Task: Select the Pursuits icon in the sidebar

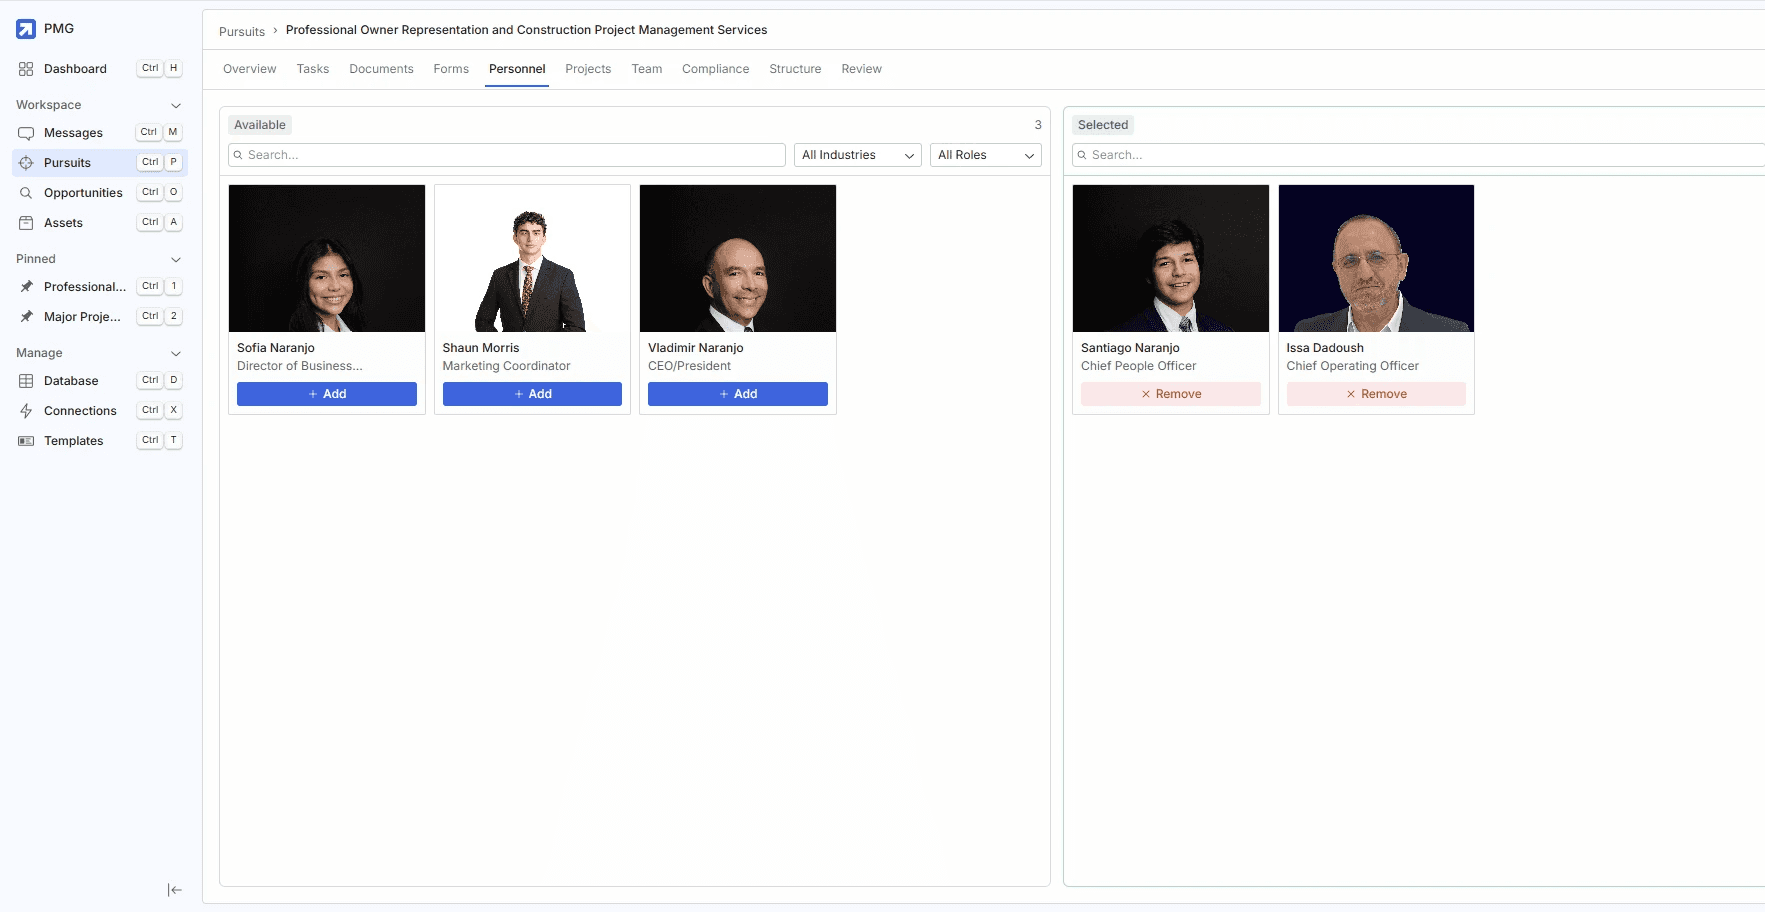Action: click(x=26, y=162)
